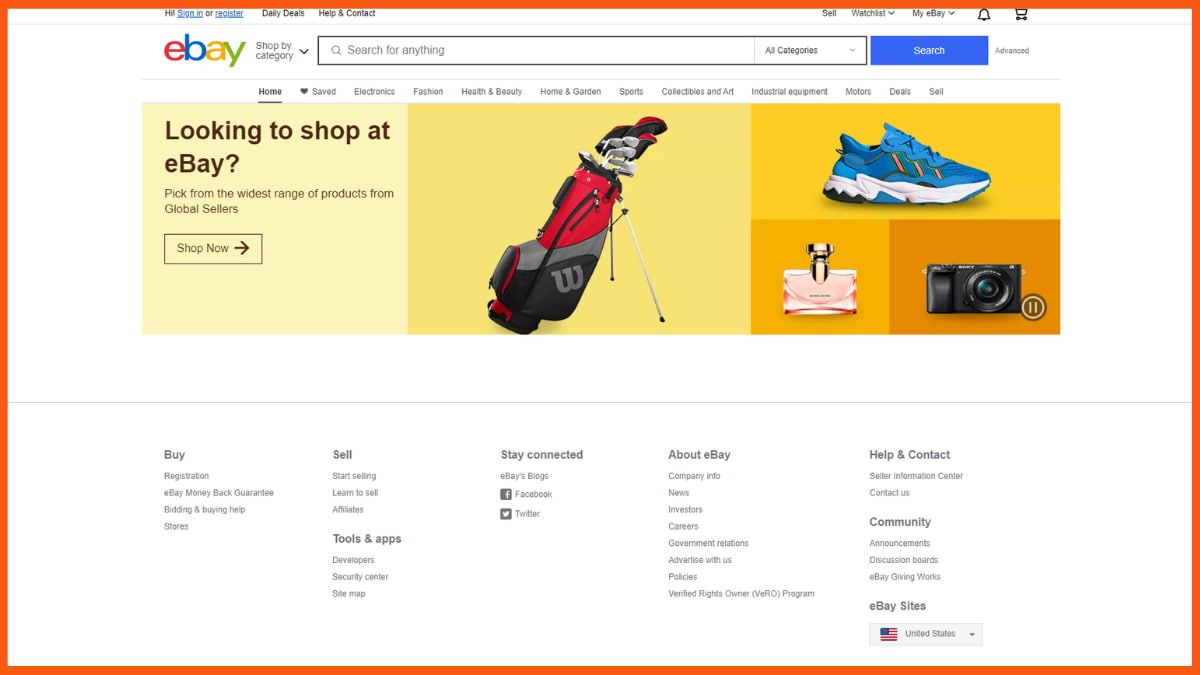Image resolution: width=1200 pixels, height=675 pixels.
Task: Click the blue Search button
Action: point(929,50)
